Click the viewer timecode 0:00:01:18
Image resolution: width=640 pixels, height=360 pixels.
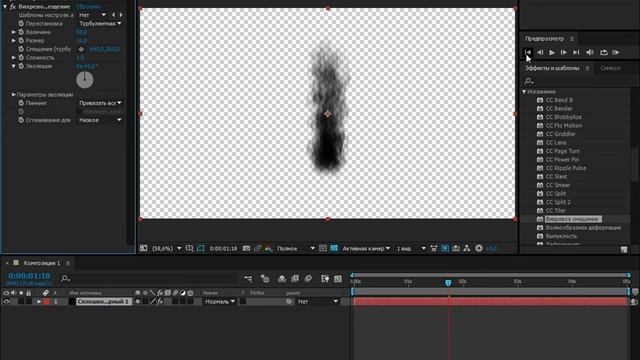click(x=223, y=249)
